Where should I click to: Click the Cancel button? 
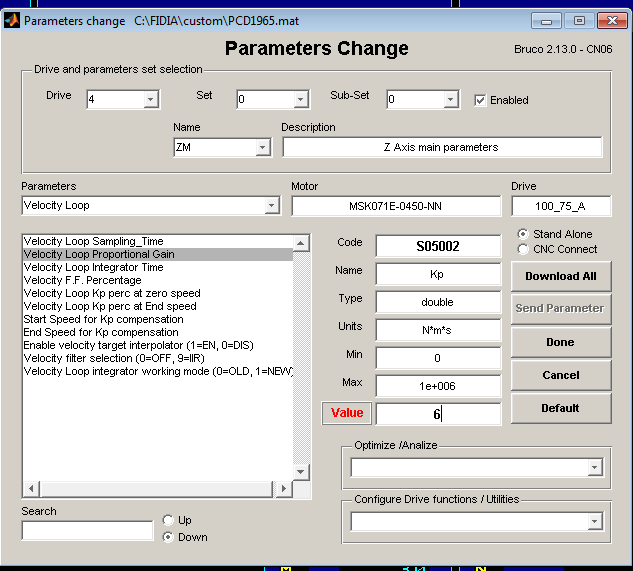coord(560,375)
